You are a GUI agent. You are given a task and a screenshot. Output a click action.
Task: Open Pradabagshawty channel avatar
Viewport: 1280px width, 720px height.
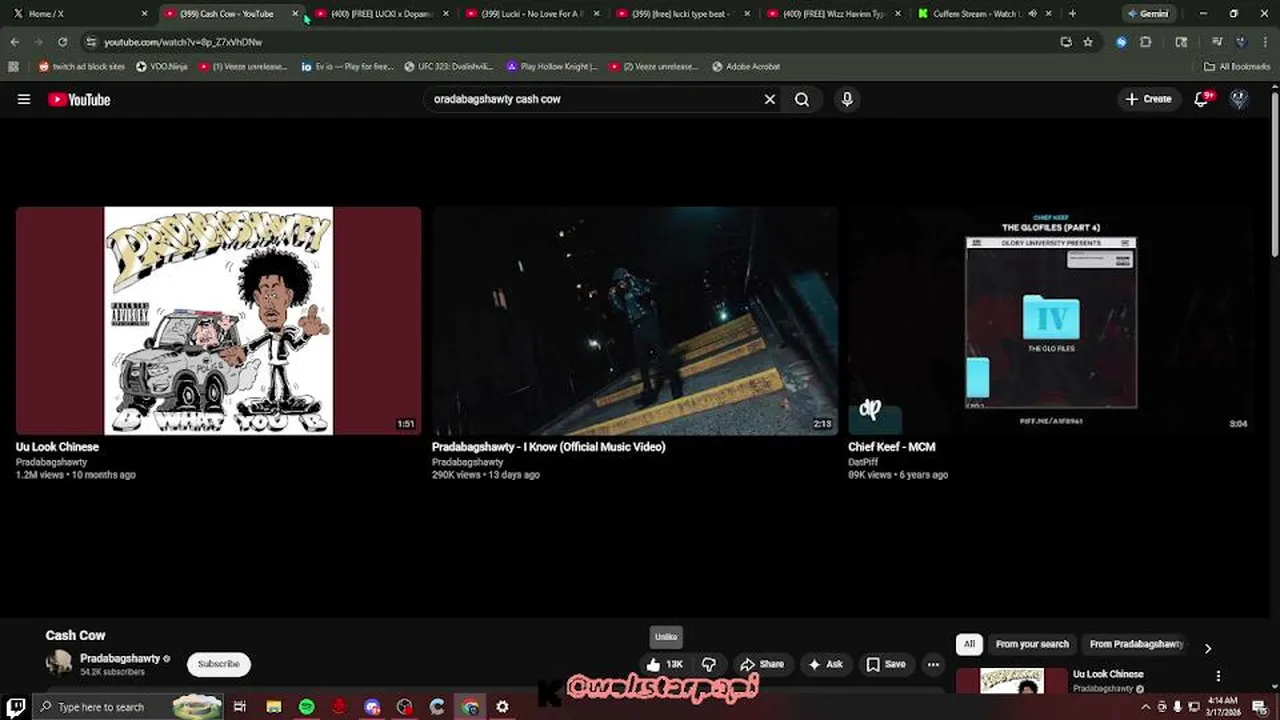click(59, 662)
